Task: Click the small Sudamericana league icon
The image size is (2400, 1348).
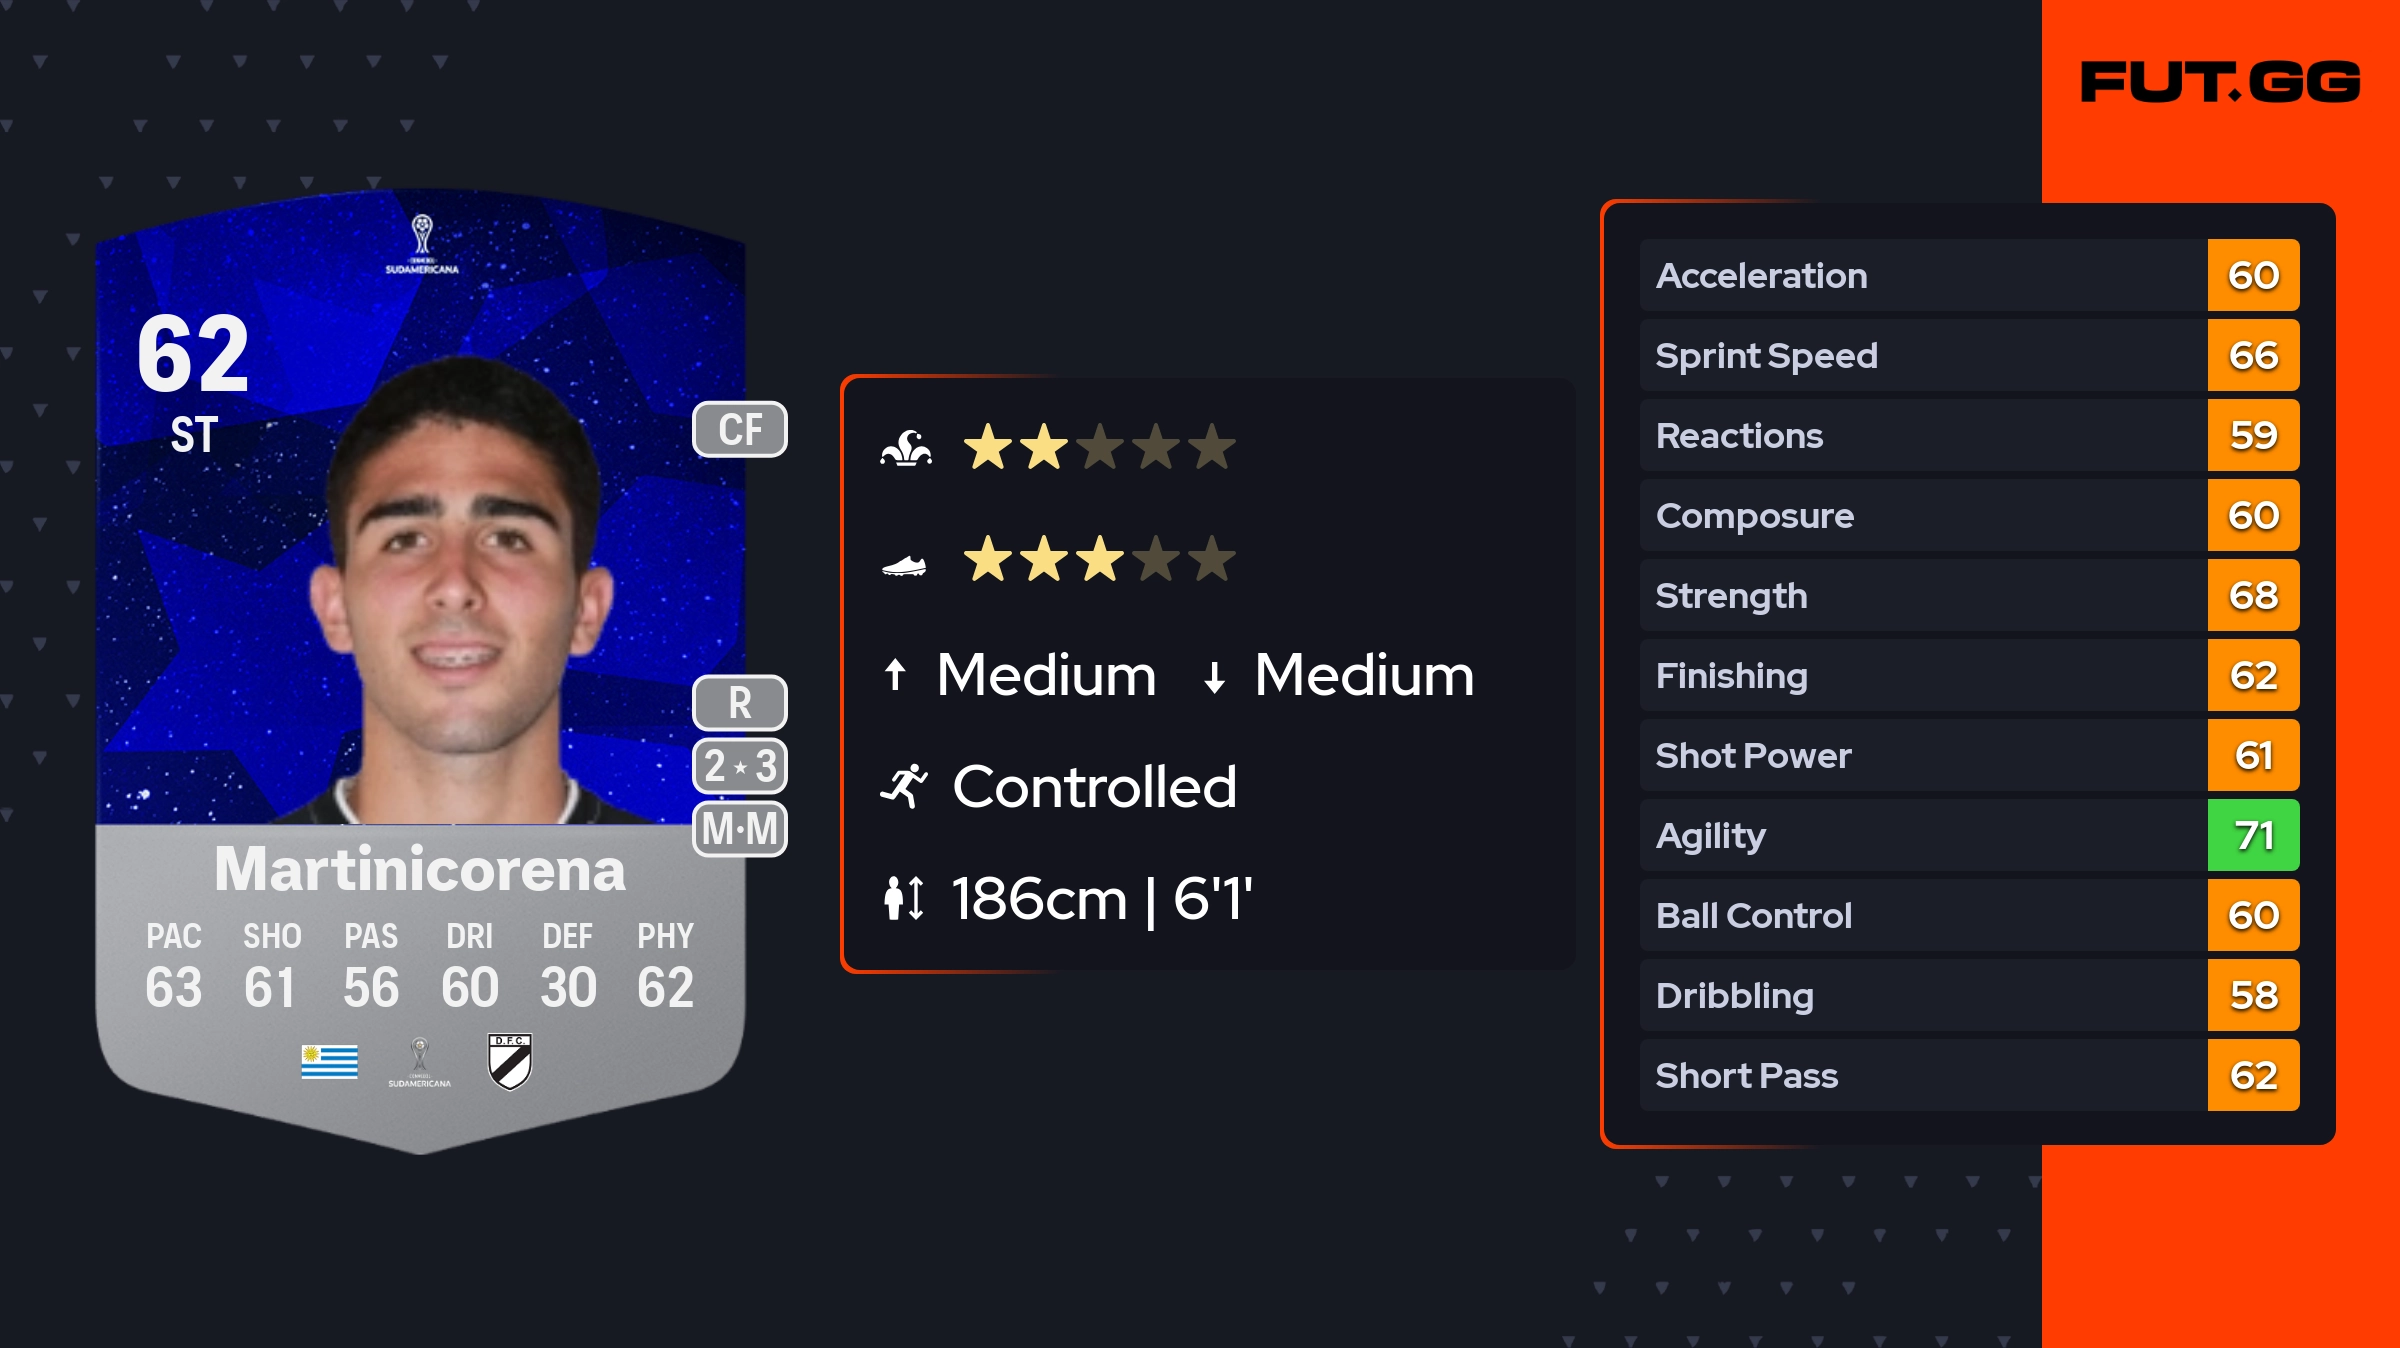Action: coord(419,1062)
